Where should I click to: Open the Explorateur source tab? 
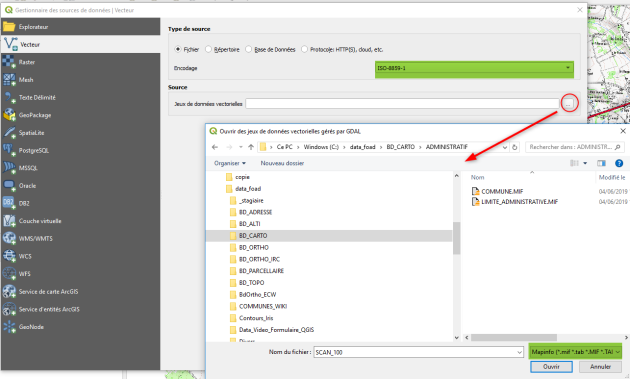80,27
